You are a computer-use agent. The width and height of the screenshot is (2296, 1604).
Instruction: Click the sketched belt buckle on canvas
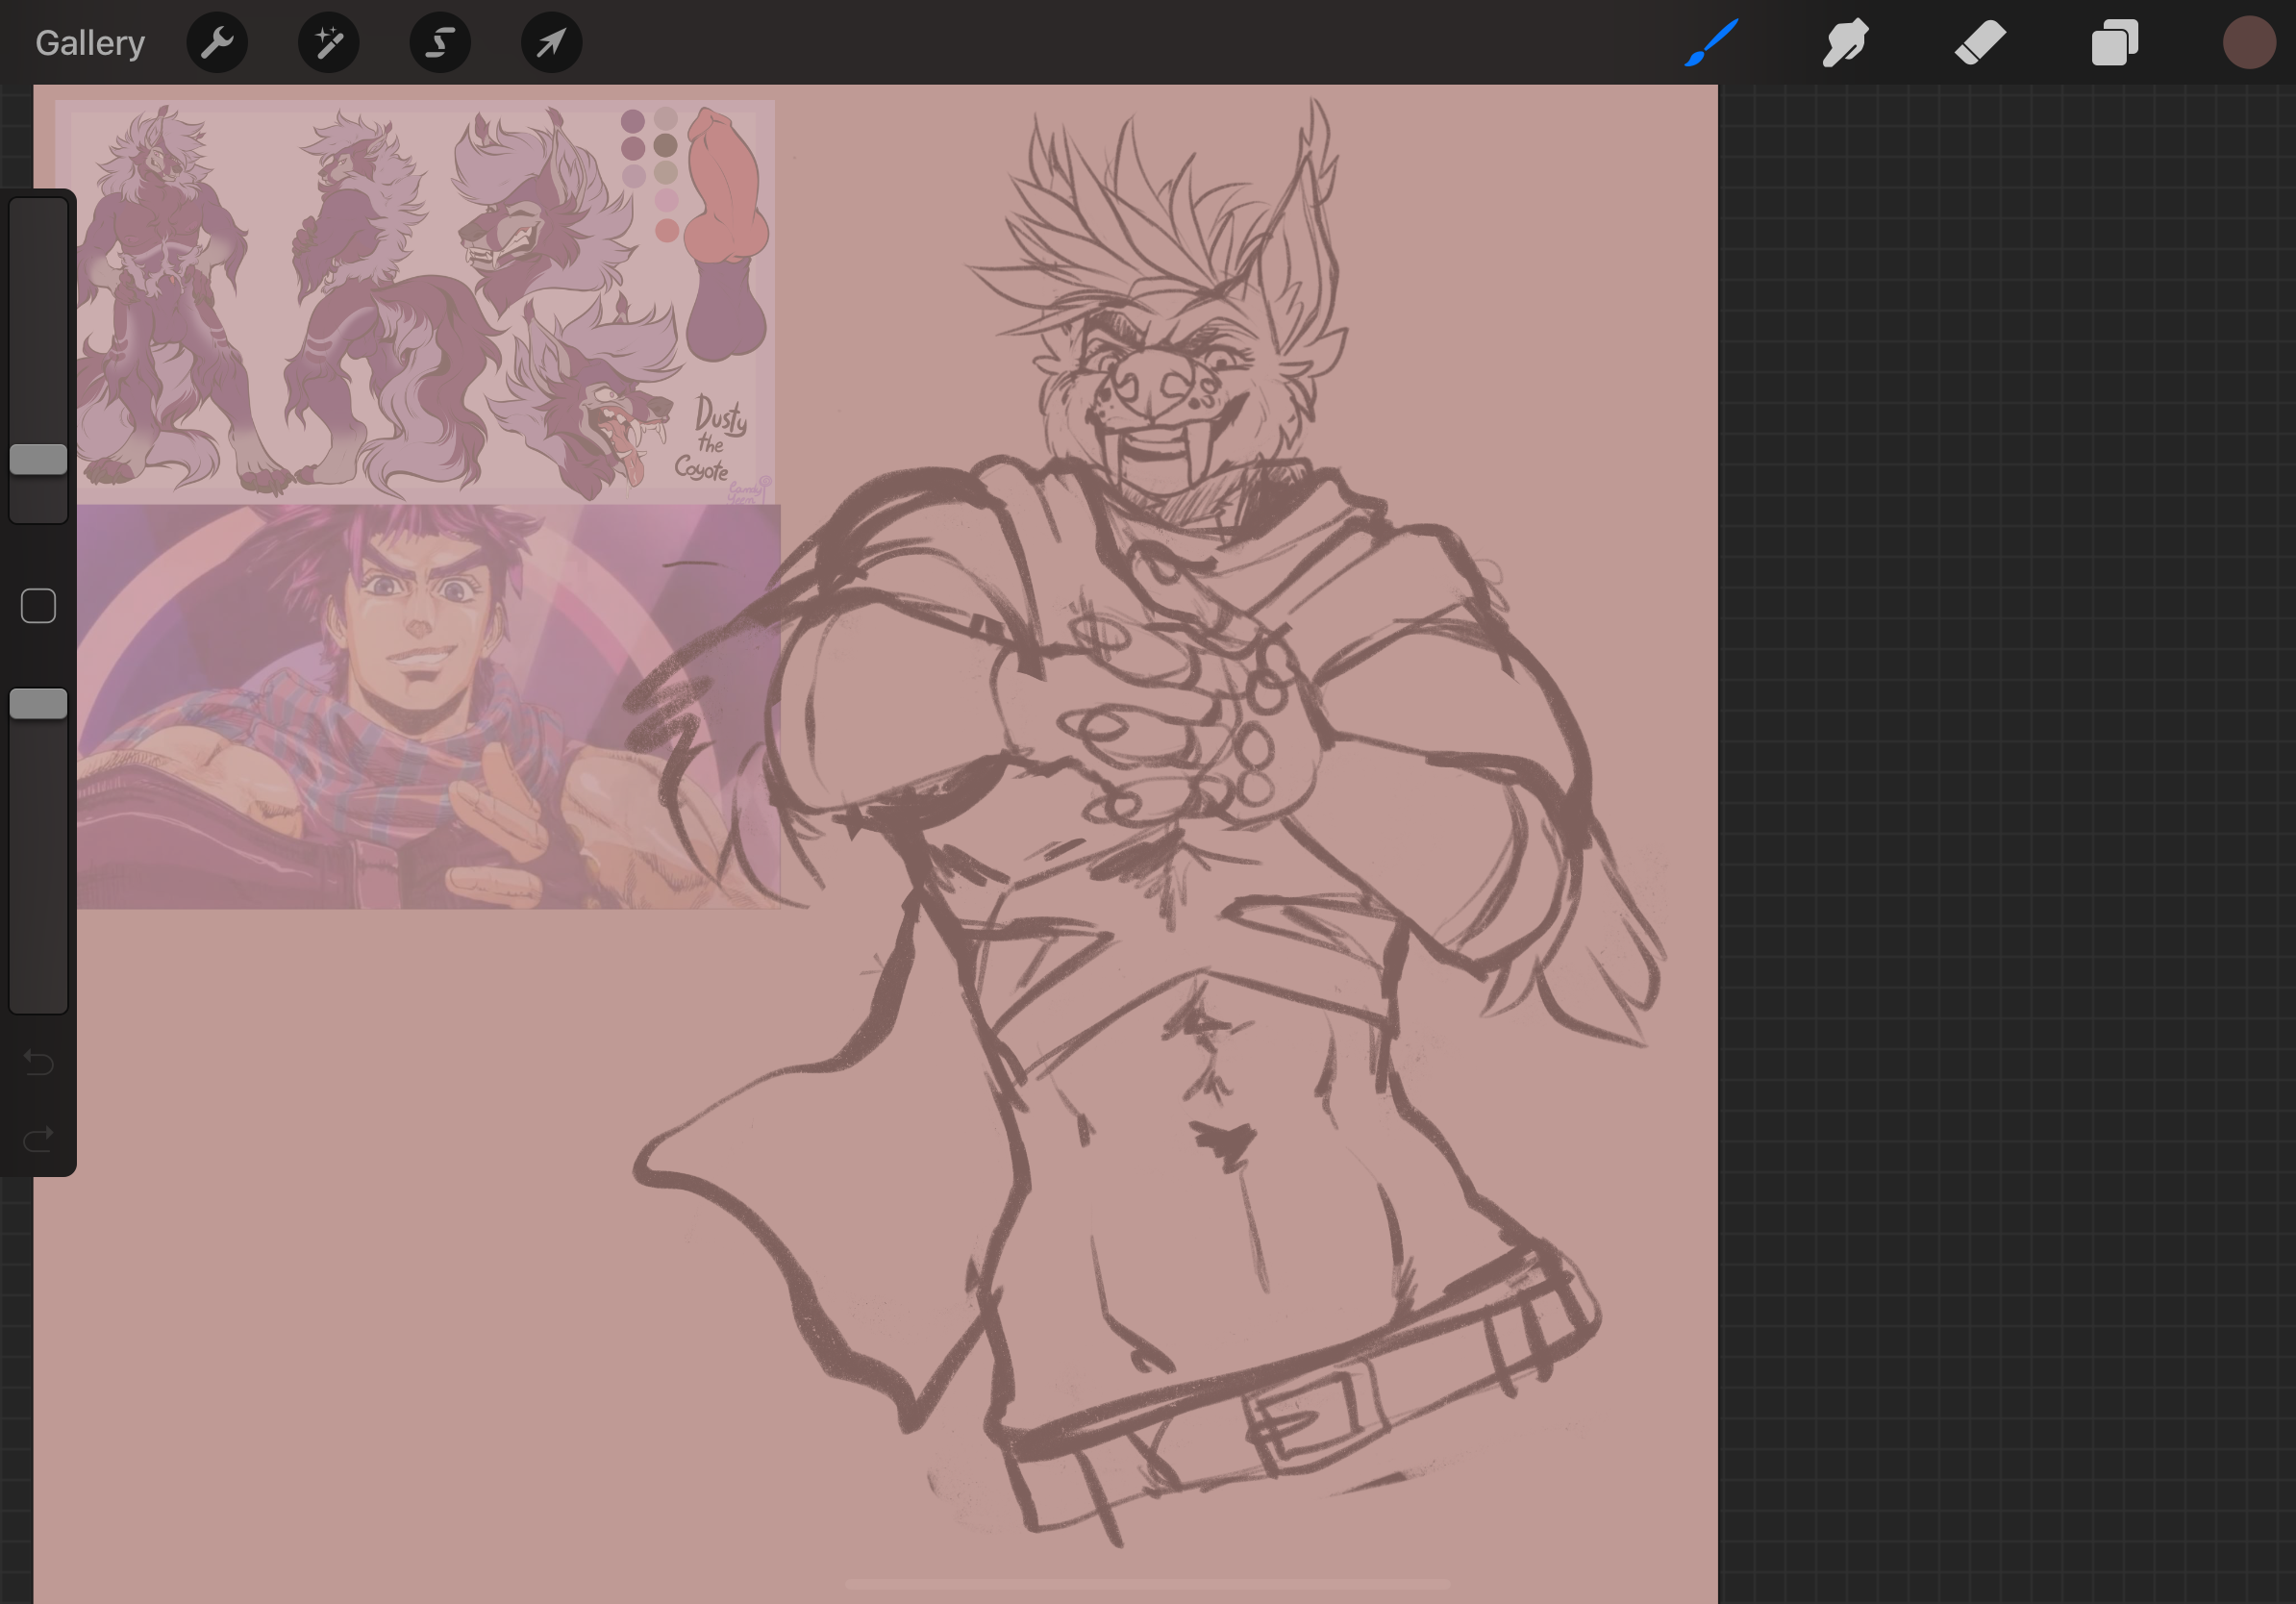[x=1312, y=1418]
